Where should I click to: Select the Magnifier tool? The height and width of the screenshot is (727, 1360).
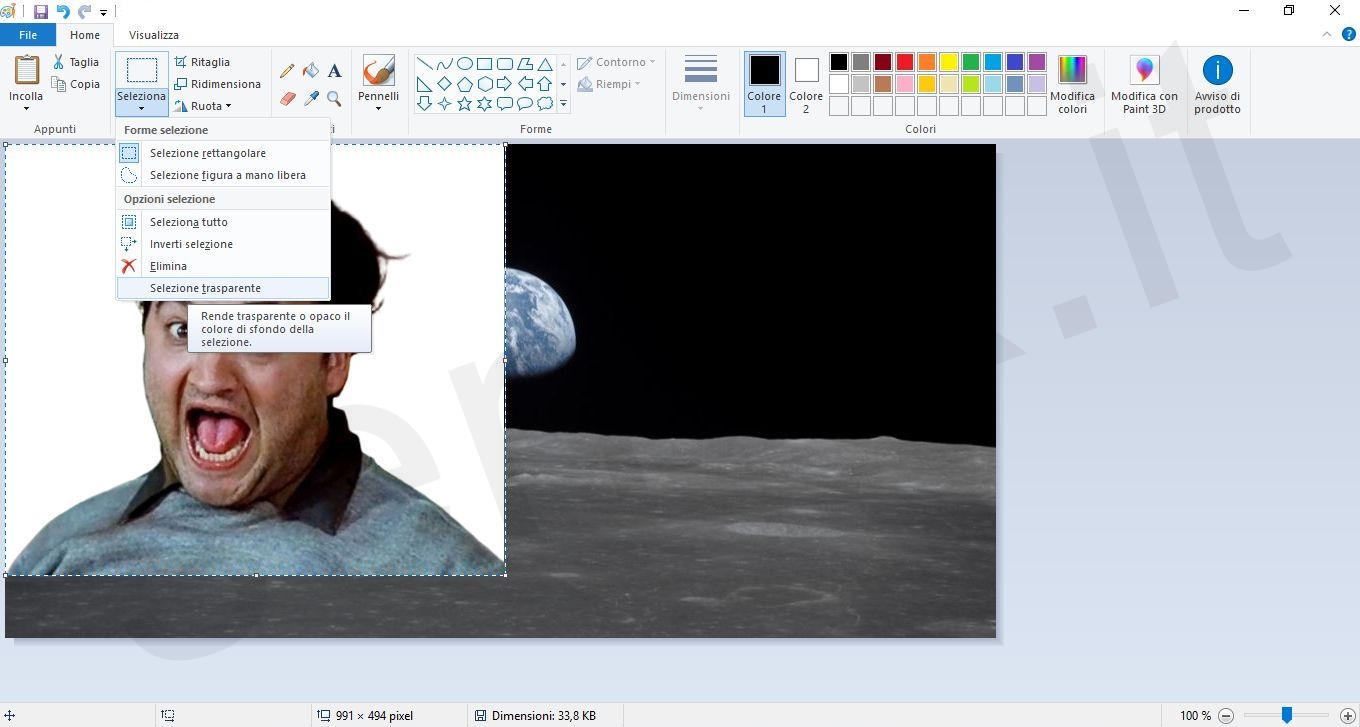334,98
